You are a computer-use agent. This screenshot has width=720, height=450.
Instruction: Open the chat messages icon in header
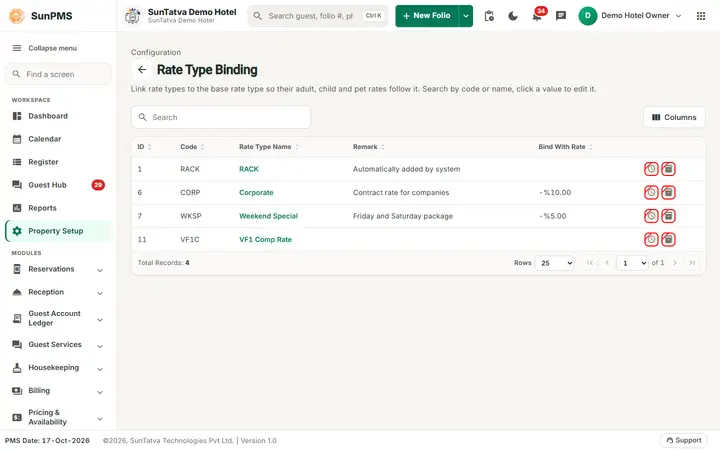561,16
